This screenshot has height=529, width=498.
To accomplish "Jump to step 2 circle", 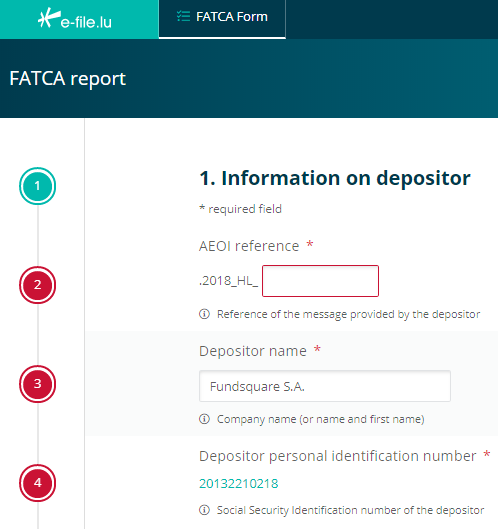I will (x=37, y=285).
